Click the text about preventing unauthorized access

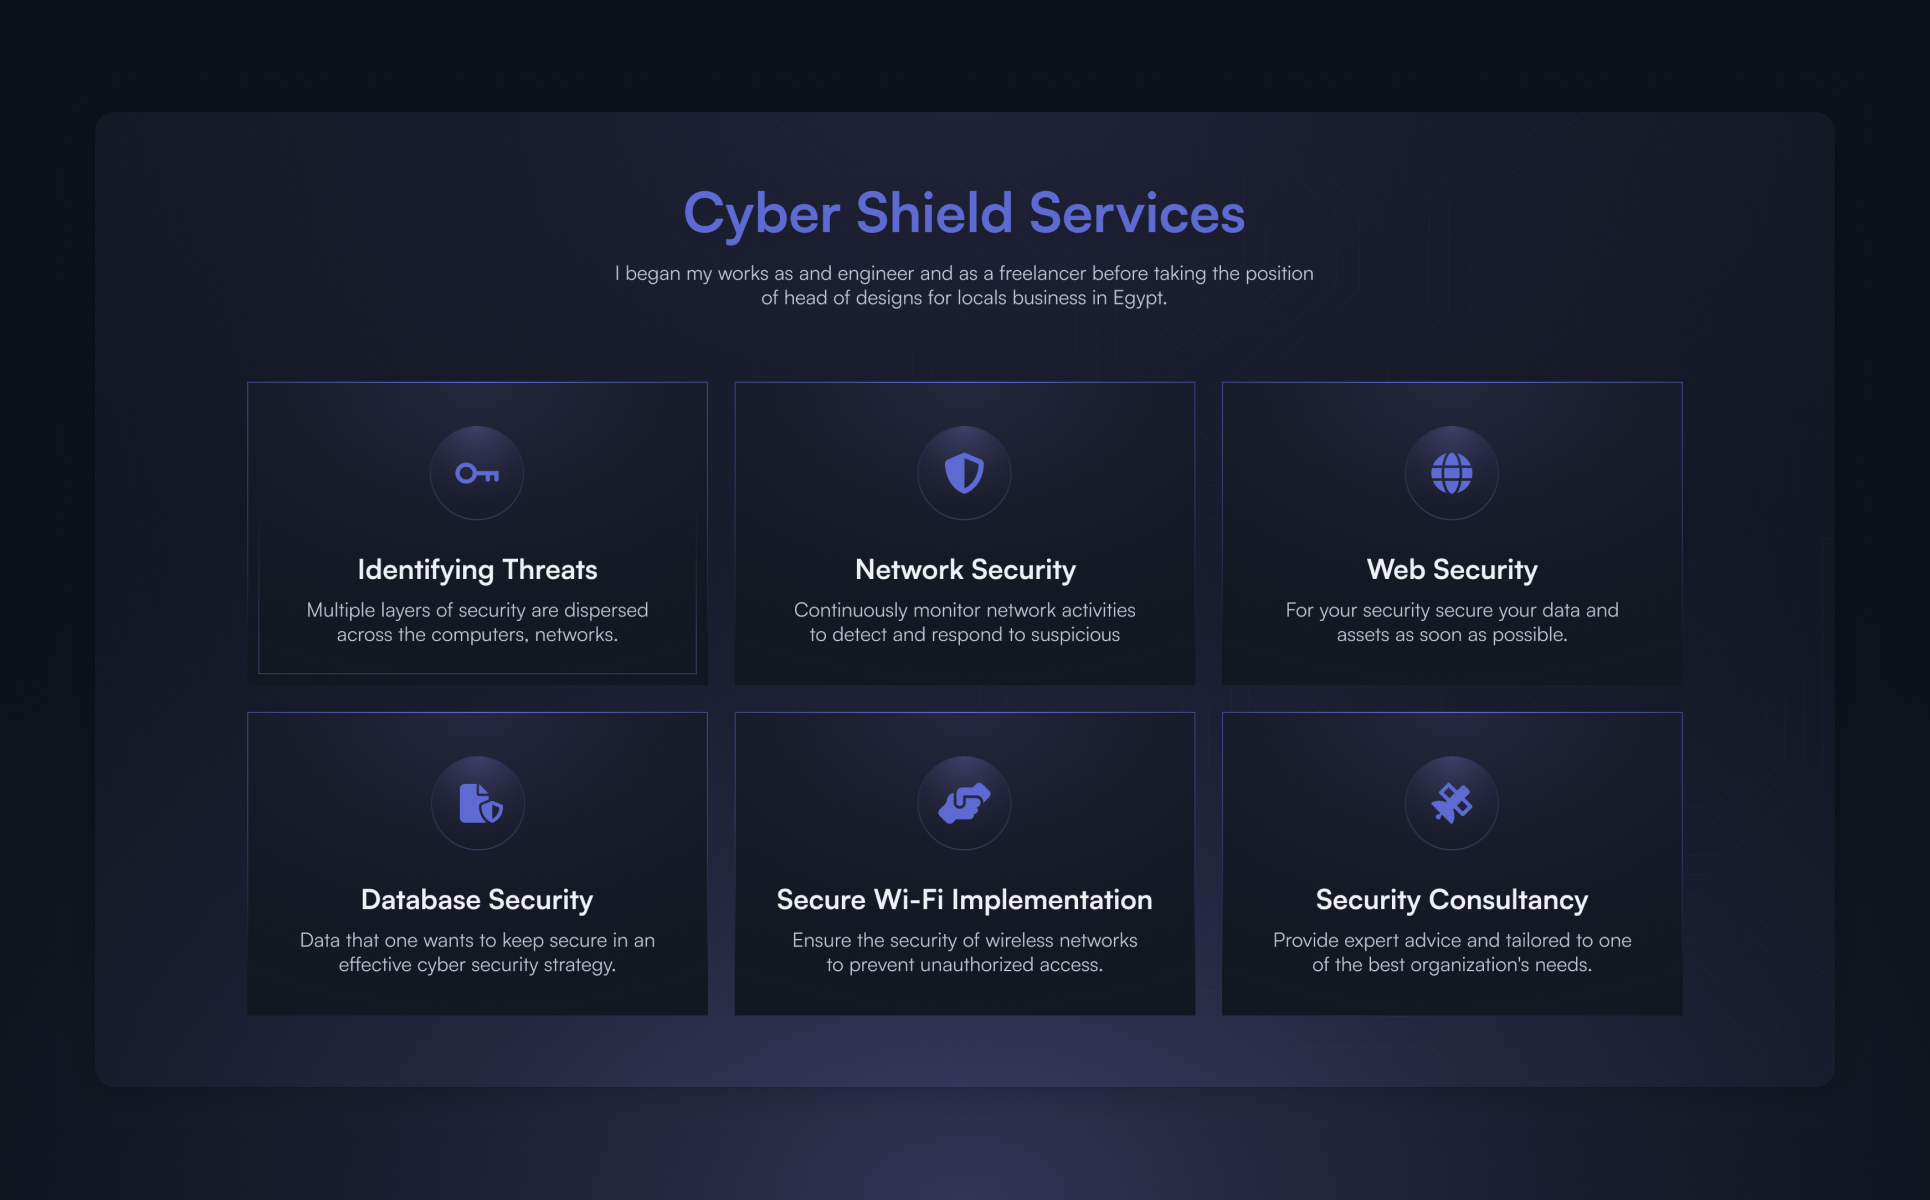tap(964, 952)
